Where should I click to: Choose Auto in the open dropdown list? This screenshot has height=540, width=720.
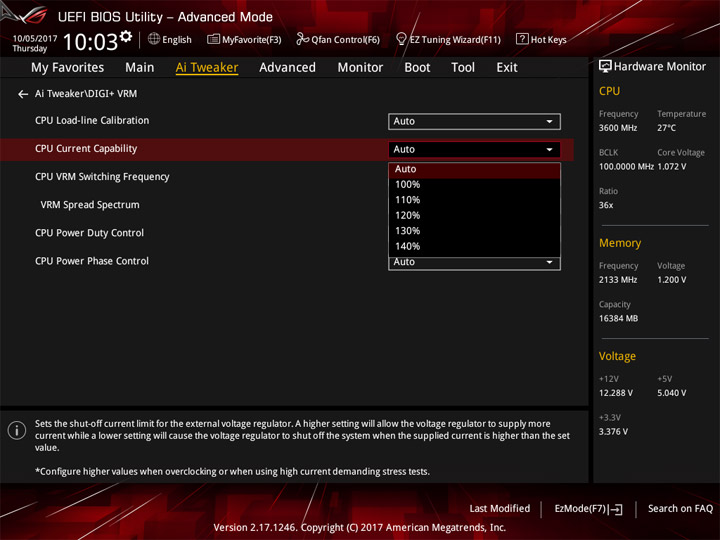(474, 169)
